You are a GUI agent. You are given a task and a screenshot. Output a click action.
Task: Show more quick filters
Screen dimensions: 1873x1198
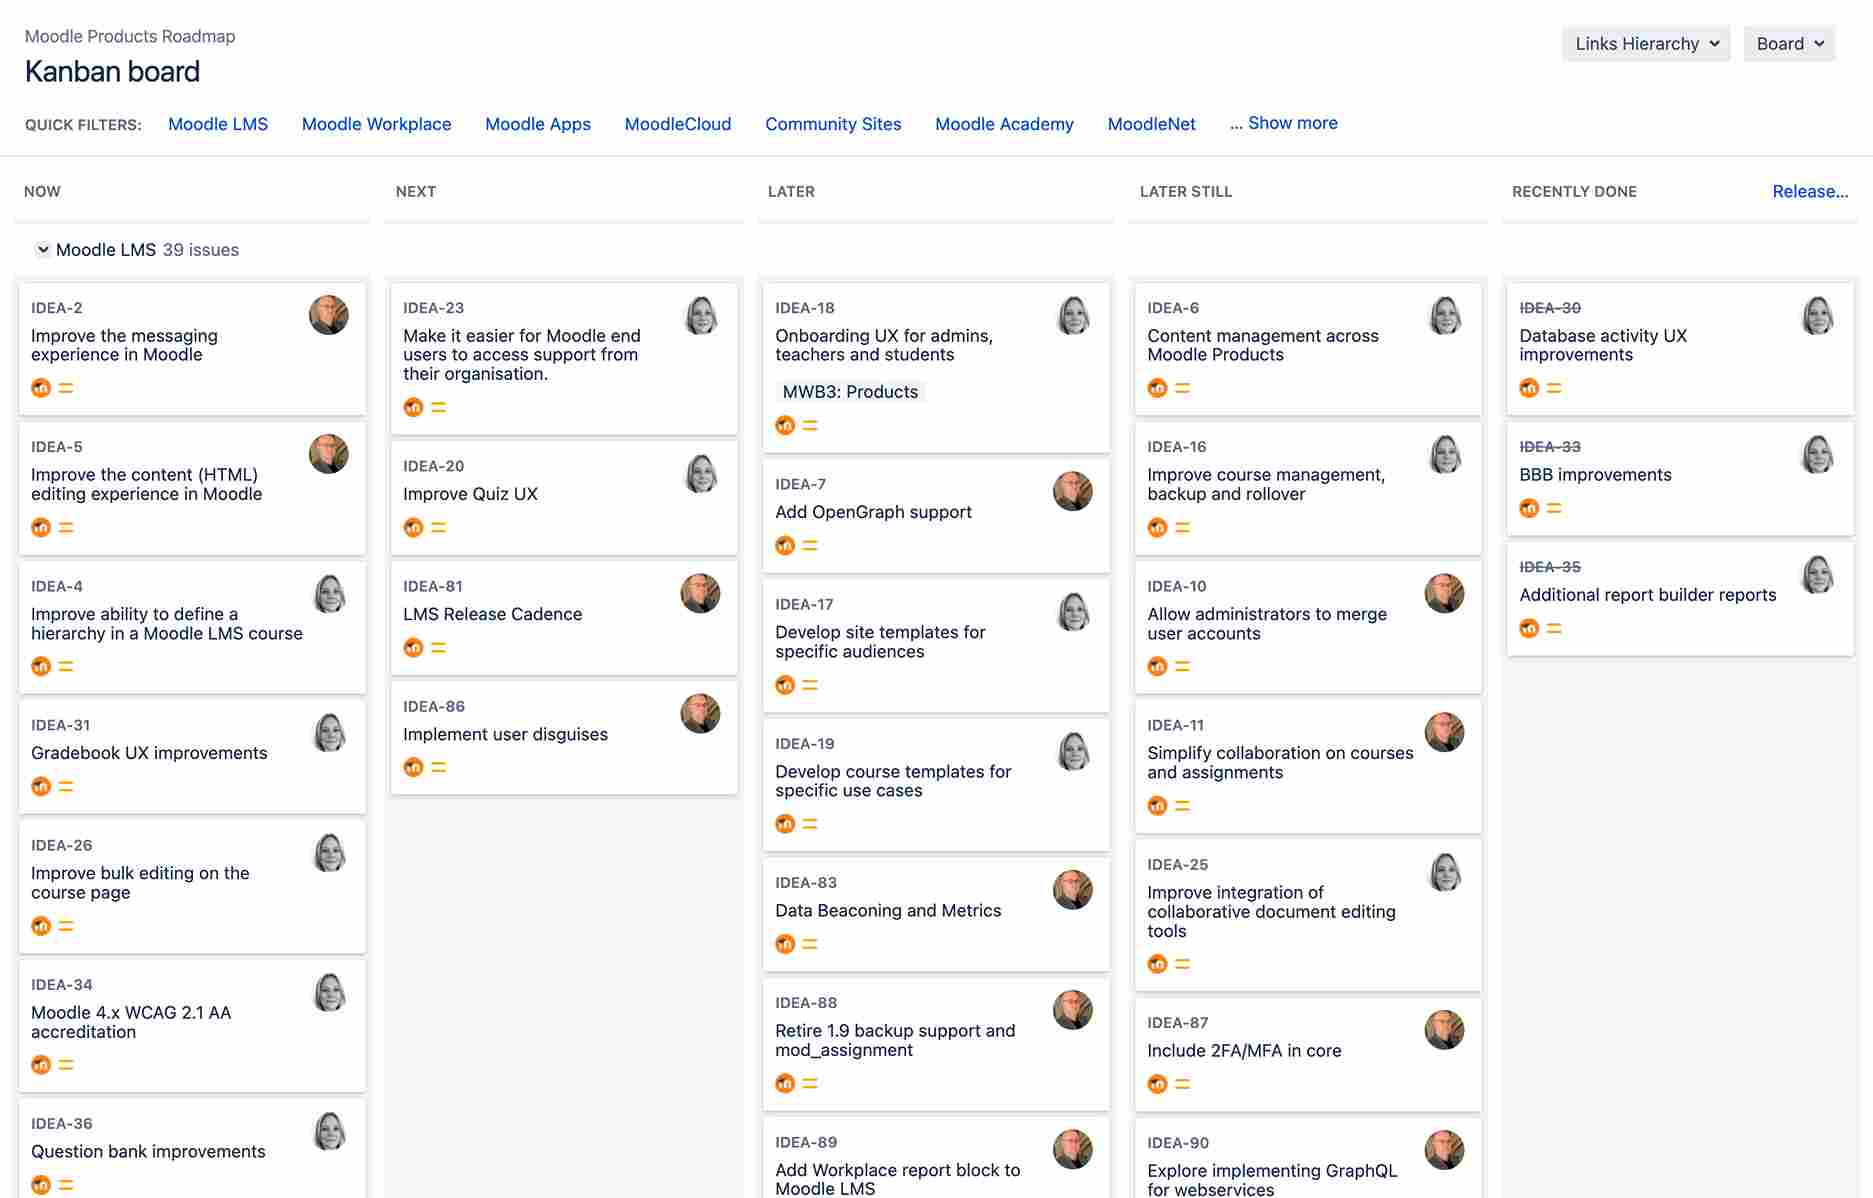point(1284,123)
